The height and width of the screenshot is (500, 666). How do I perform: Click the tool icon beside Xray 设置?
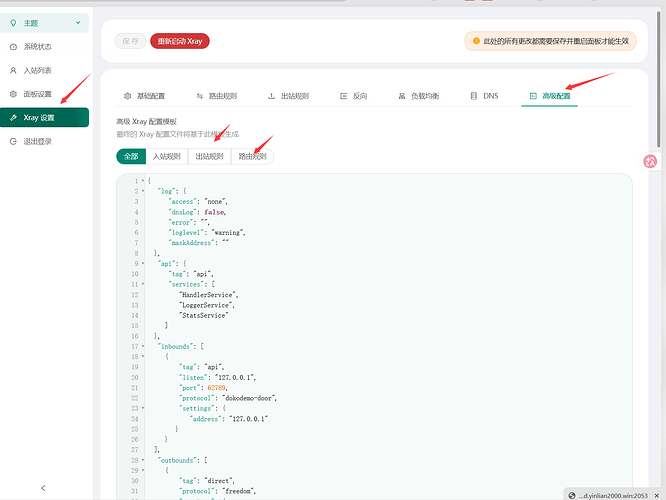pyautogui.click(x=13, y=118)
